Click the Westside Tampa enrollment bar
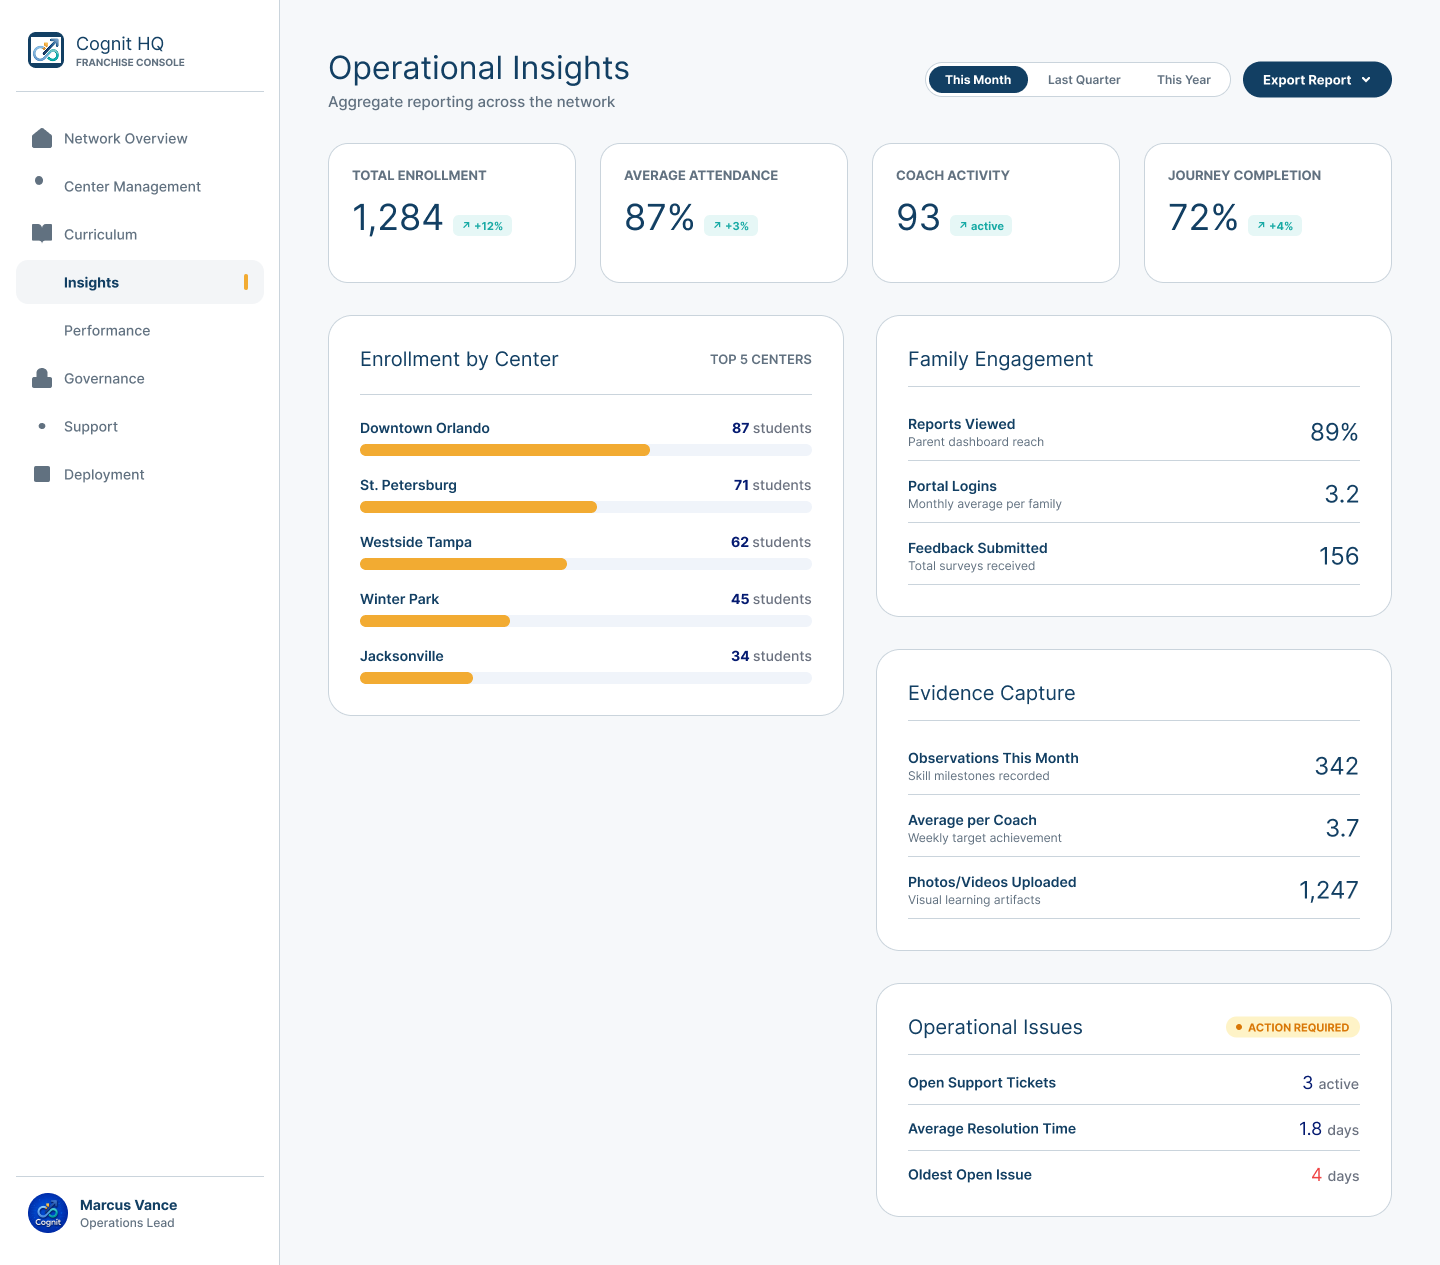Viewport: 1440px width, 1265px height. point(586,564)
